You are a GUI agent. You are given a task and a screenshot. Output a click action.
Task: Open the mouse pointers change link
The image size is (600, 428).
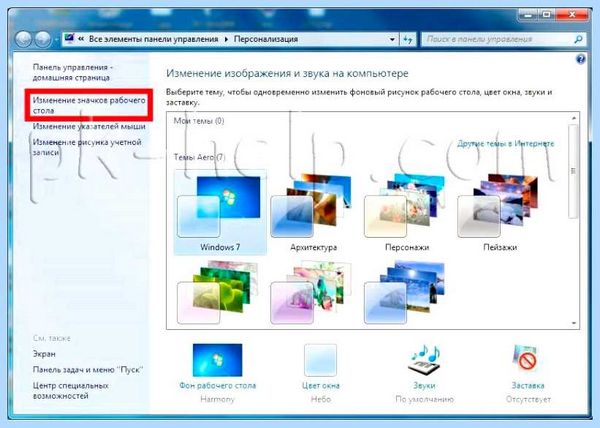[x=89, y=127]
